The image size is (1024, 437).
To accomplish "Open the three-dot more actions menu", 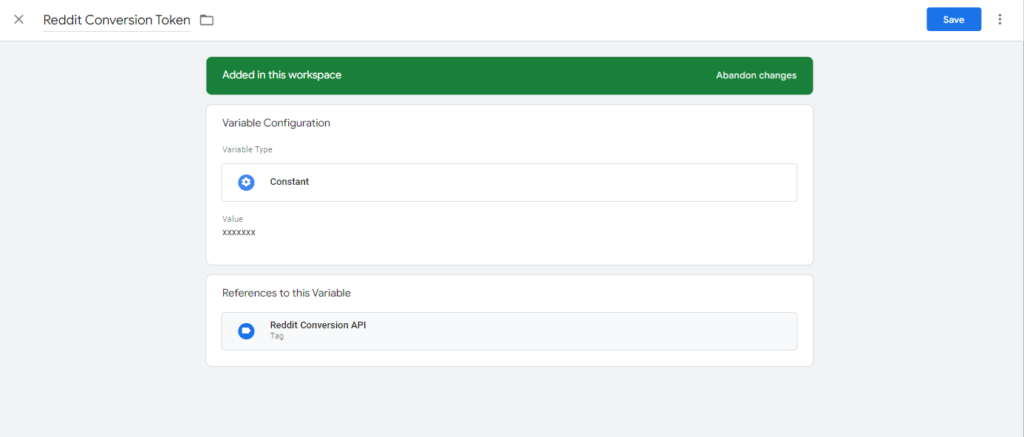I will 999,20.
